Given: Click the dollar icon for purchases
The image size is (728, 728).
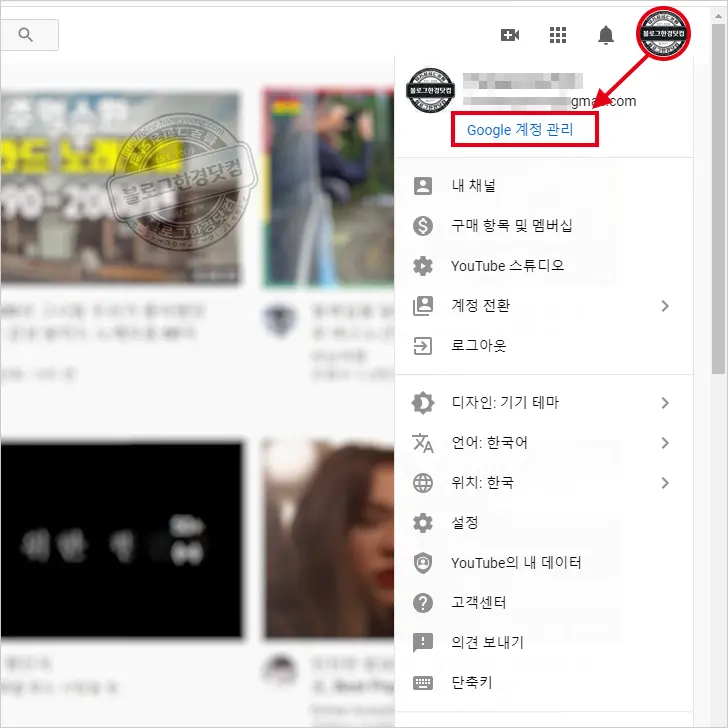Looking at the screenshot, I should (x=423, y=226).
